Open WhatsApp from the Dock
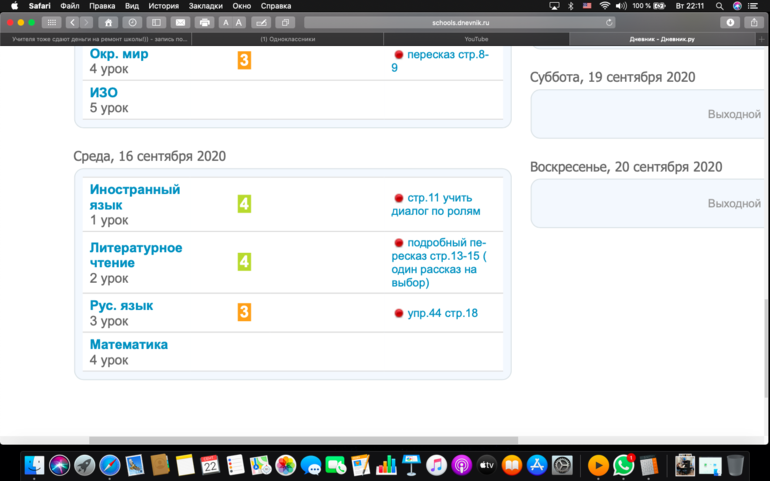The image size is (770, 481). [624, 465]
